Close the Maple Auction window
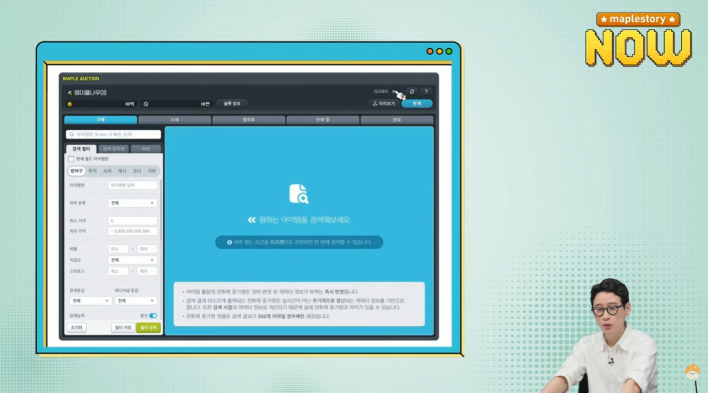 [432, 79]
